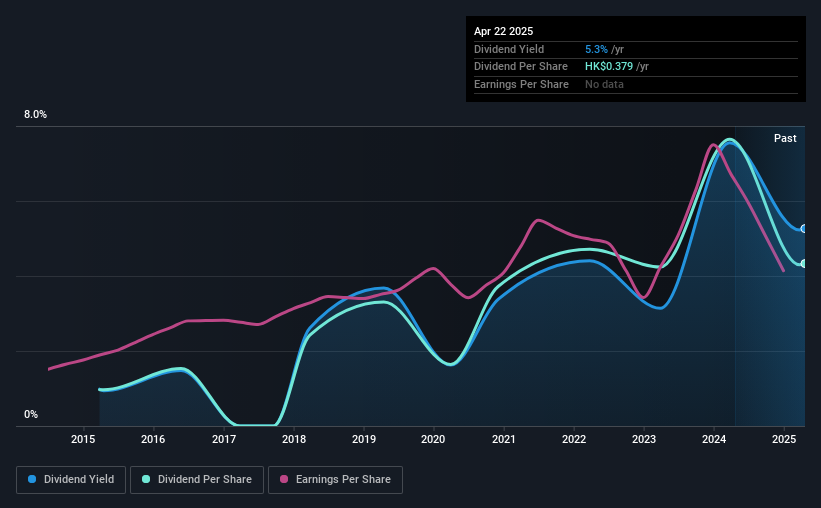Click the pink Earnings Per Share legend dot

(284, 479)
